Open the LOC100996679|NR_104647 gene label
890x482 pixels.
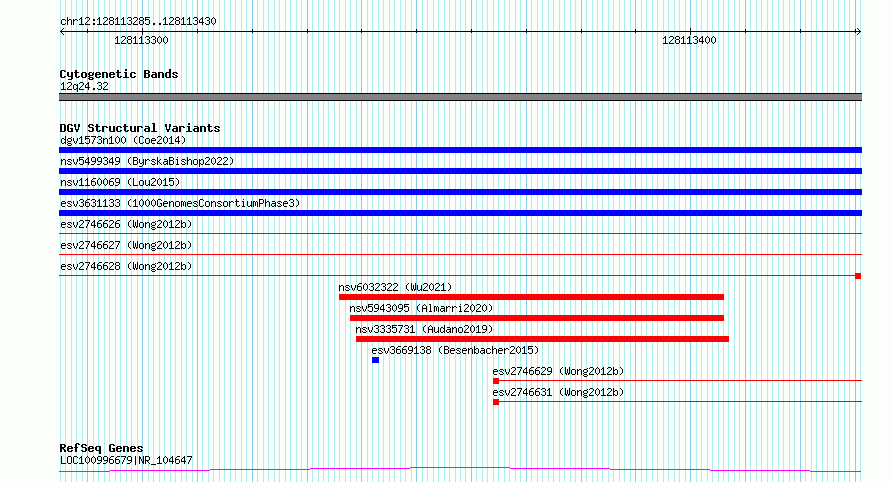126,460
